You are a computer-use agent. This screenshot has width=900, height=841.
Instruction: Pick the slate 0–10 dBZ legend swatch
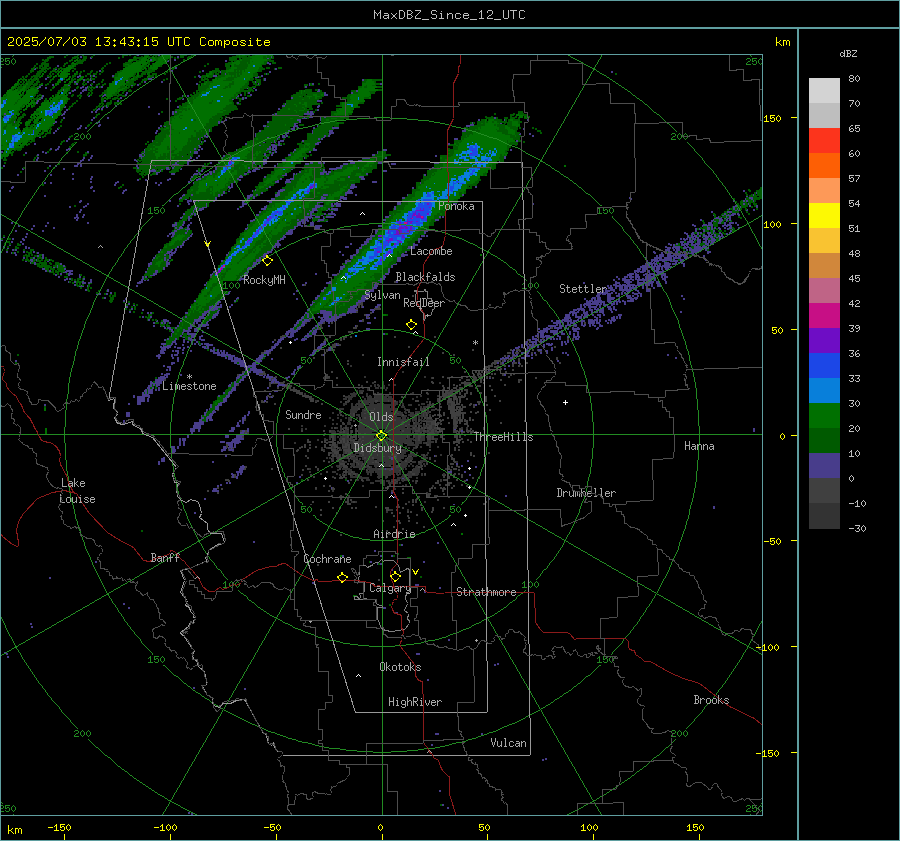coord(824,466)
